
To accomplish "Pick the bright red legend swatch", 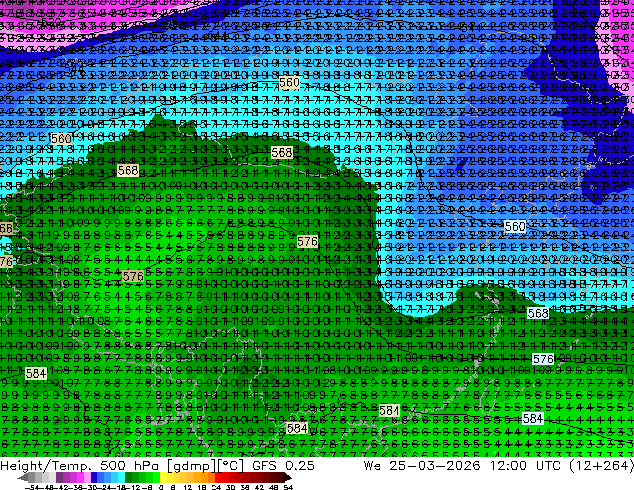I will coord(218,477).
